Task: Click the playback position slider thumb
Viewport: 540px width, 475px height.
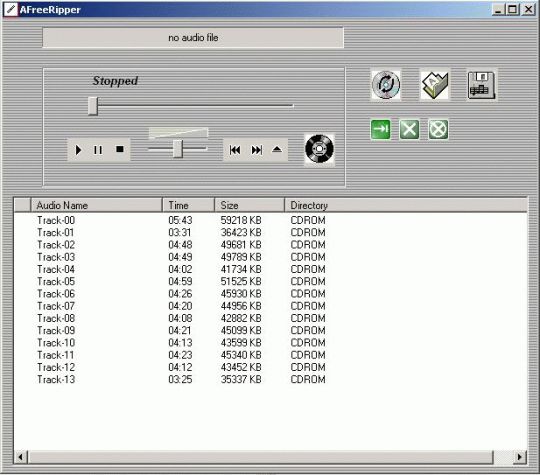Action: (x=93, y=106)
